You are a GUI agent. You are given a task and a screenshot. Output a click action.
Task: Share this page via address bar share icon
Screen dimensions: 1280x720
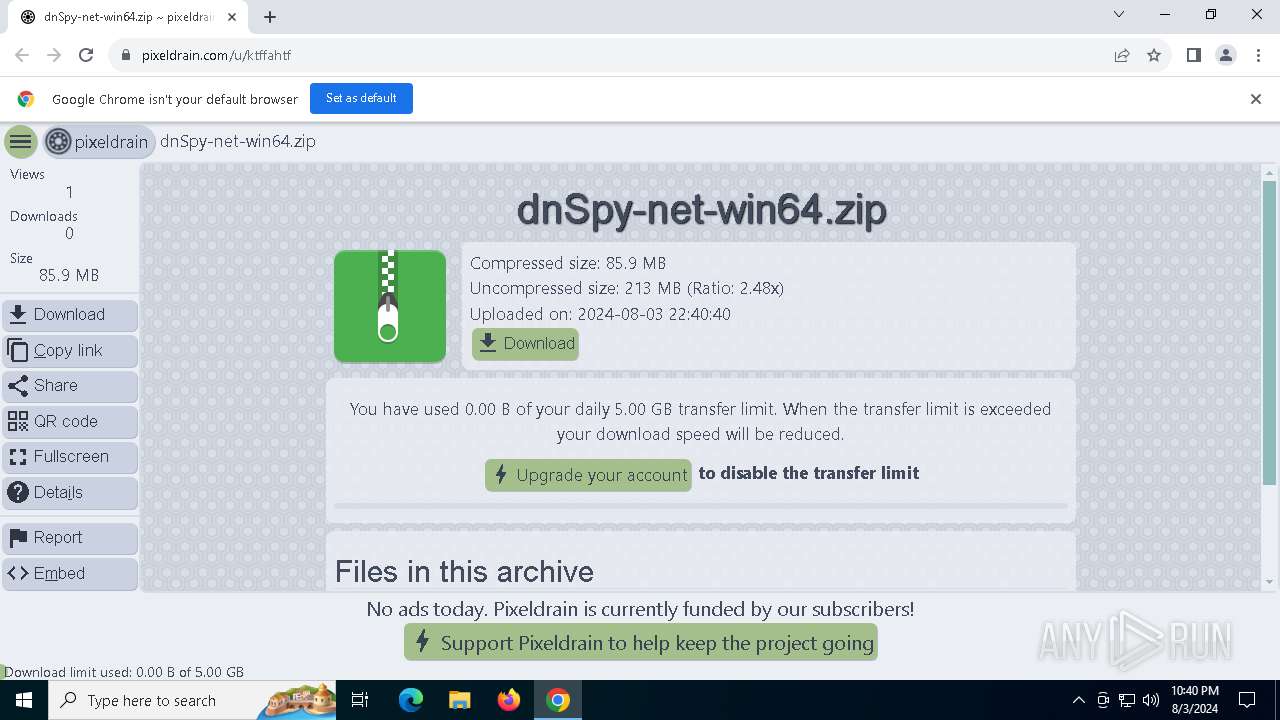pyautogui.click(x=1122, y=56)
